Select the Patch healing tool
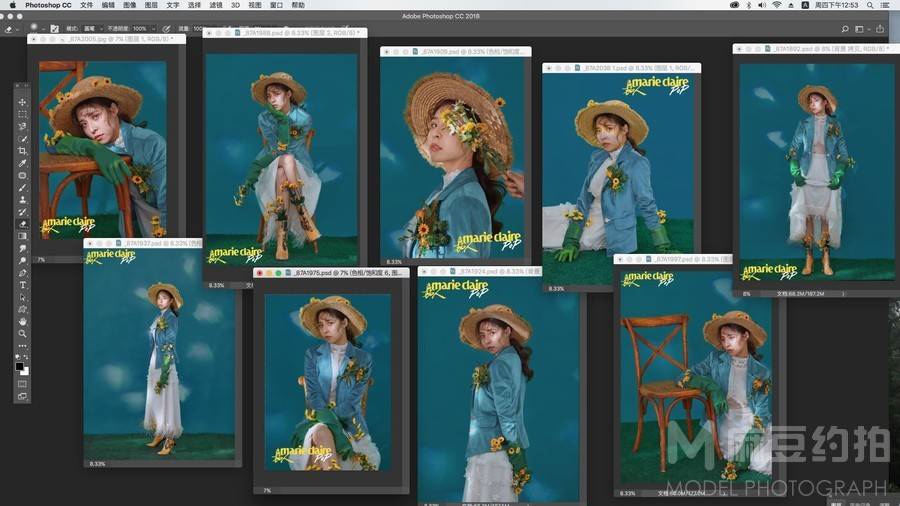Viewport: 900px width, 506px height. pyautogui.click(x=22, y=175)
